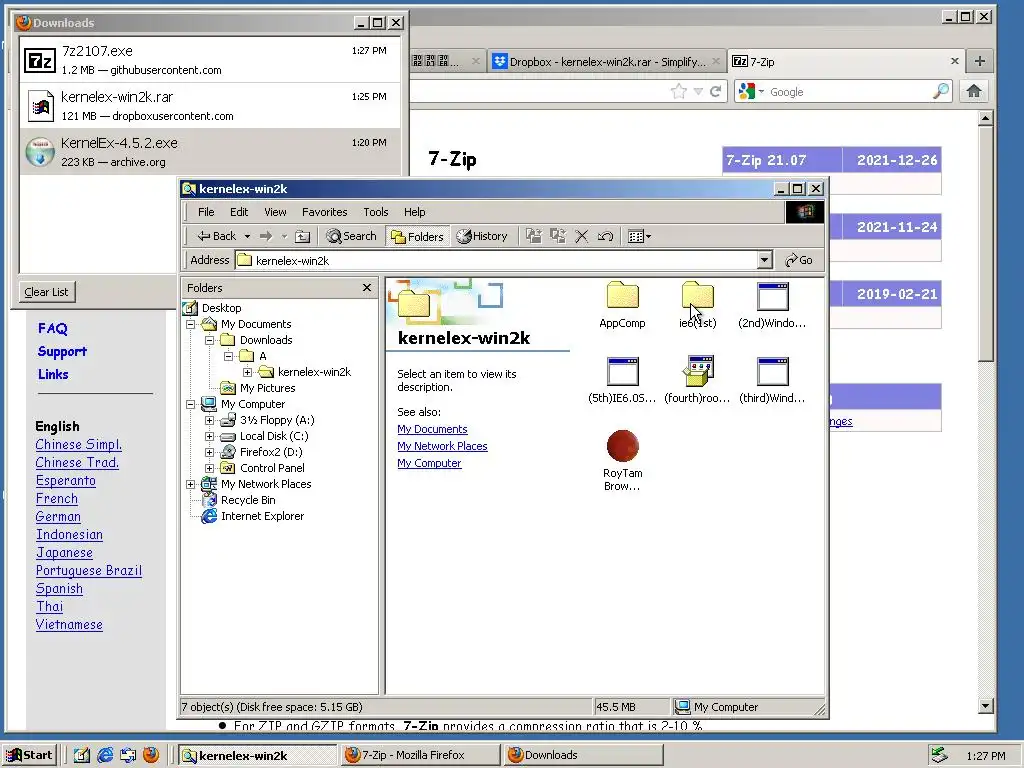Click the Go button next to Address

click(799, 260)
